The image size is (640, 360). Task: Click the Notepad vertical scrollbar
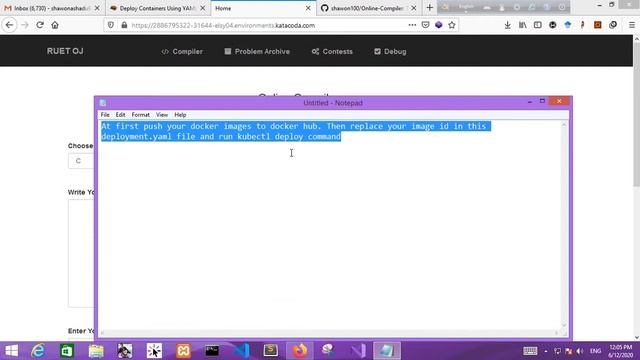[x=564, y=224]
